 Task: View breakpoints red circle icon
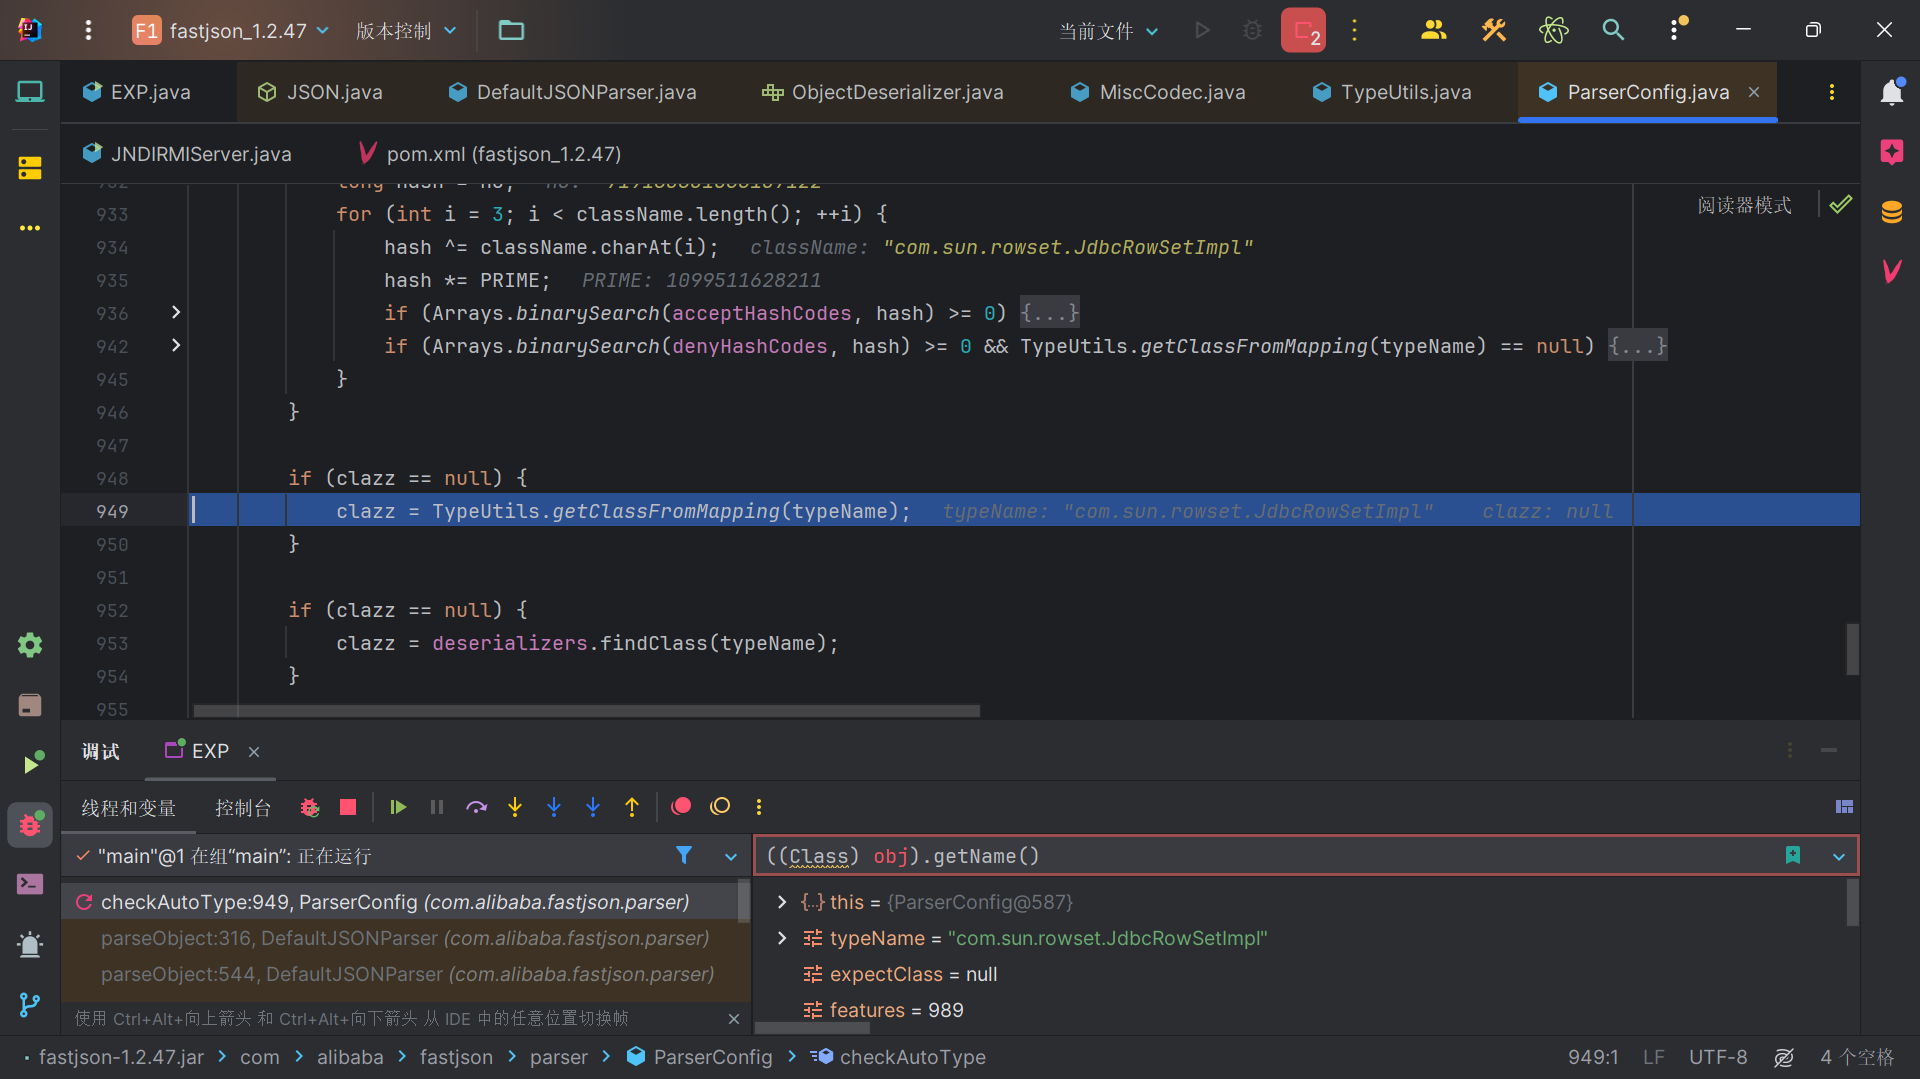(x=681, y=806)
